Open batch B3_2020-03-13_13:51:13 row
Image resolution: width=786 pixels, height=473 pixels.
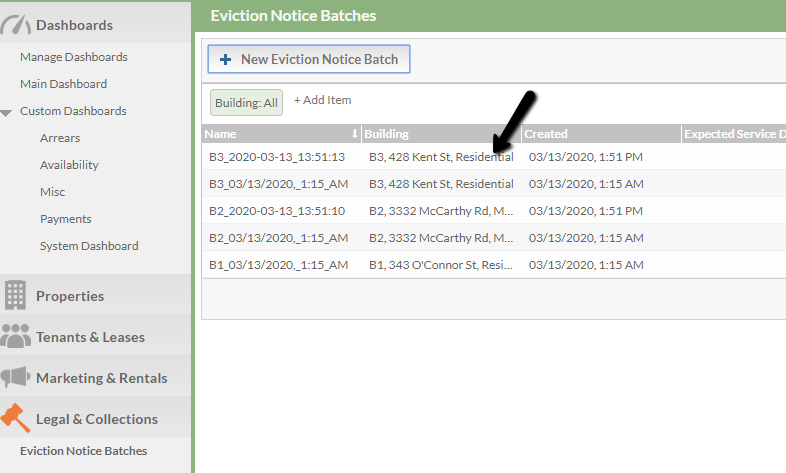(494, 157)
